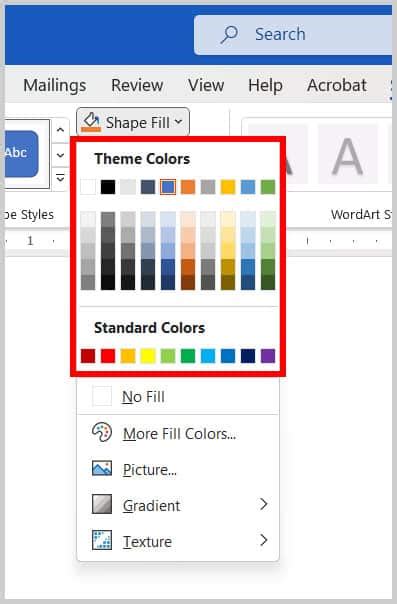Click the Search input field
397x604 pixels.
coord(293,35)
